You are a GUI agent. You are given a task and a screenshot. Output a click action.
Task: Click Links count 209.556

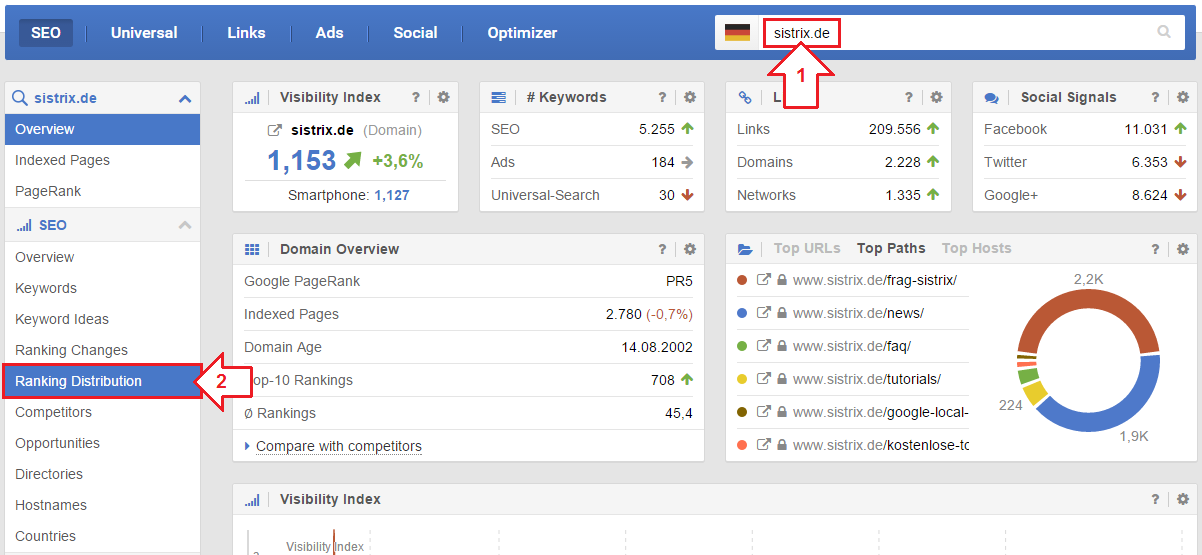pyautogui.click(x=895, y=129)
